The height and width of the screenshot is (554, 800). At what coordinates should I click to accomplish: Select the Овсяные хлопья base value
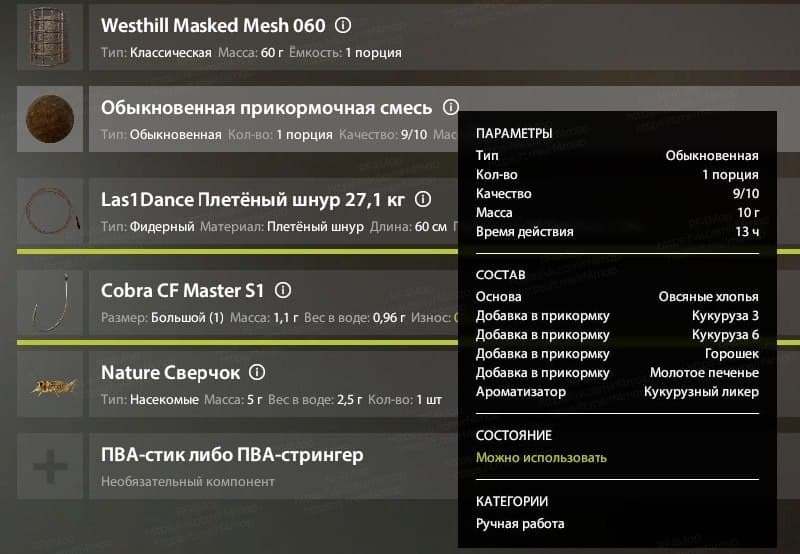(708, 296)
